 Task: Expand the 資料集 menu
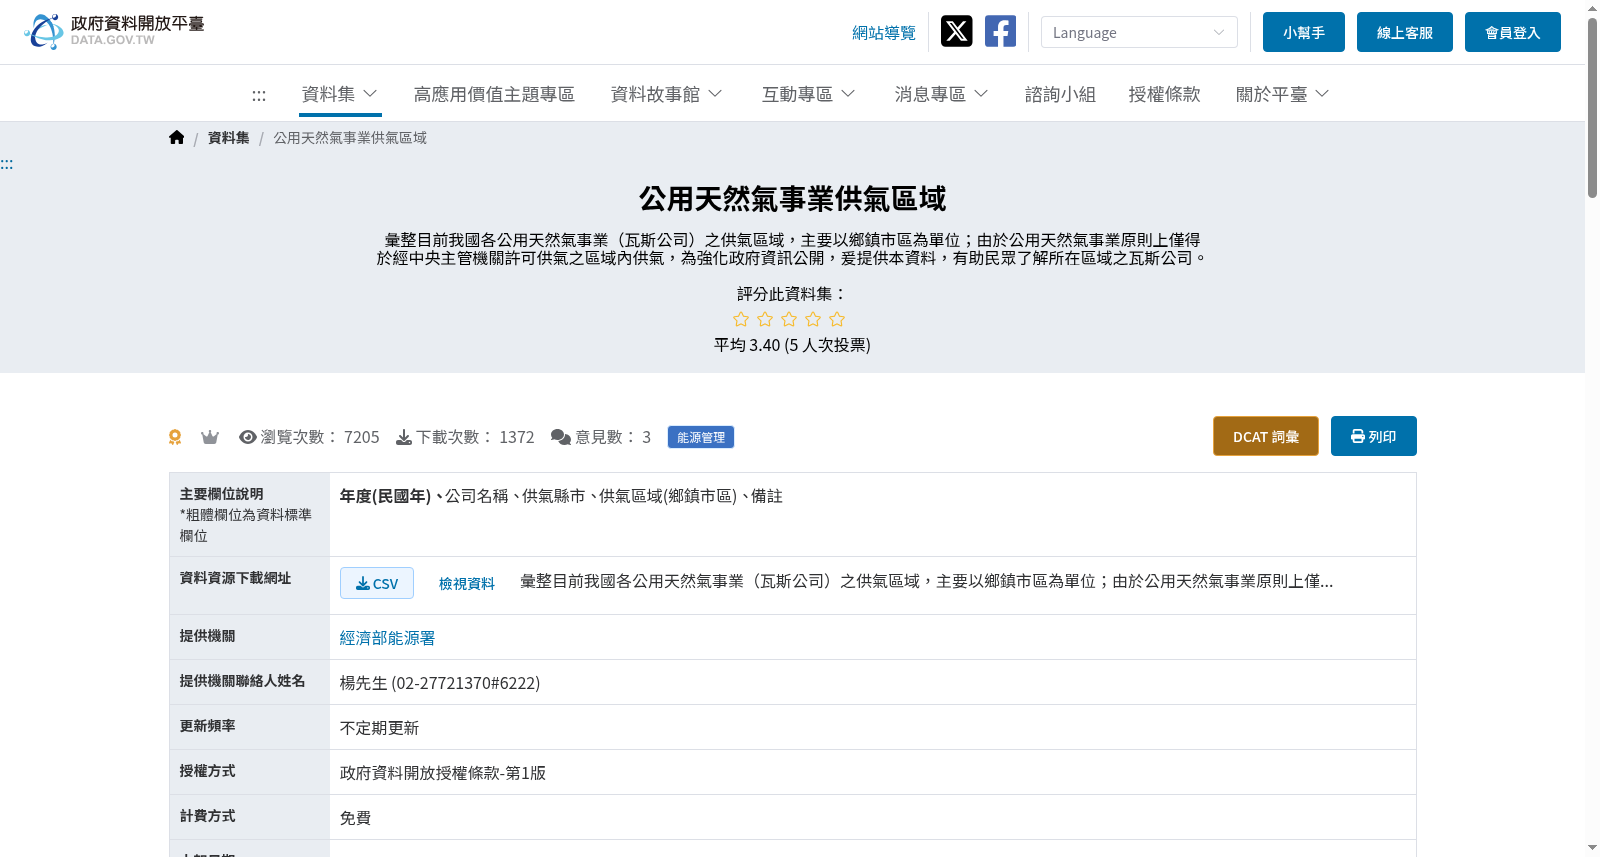point(340,94)
